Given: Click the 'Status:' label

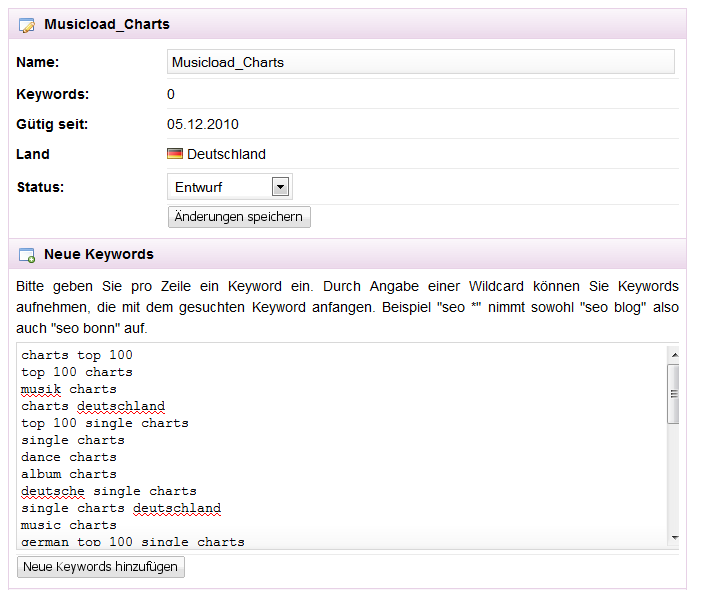Looking at the screenshot, I should coord(40,187).
